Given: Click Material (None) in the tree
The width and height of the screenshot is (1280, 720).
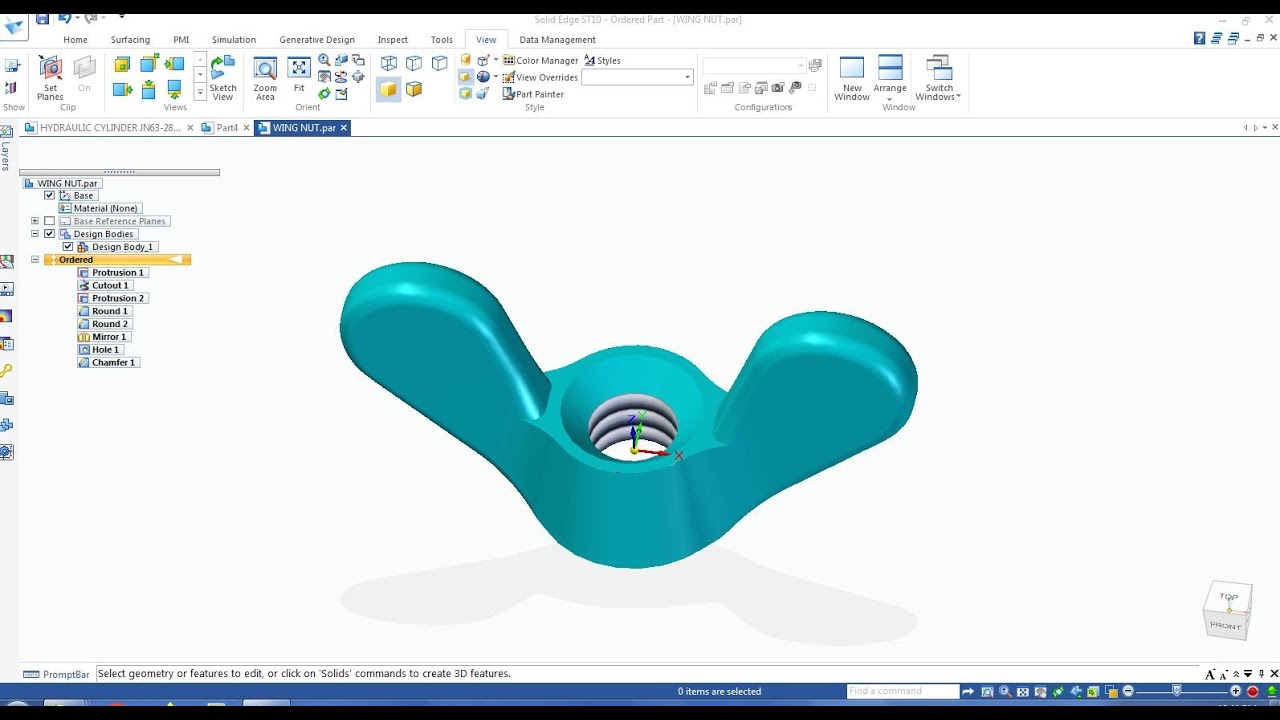Looking at the screenshot, I should pyautogui.click(x=99, y=209).
